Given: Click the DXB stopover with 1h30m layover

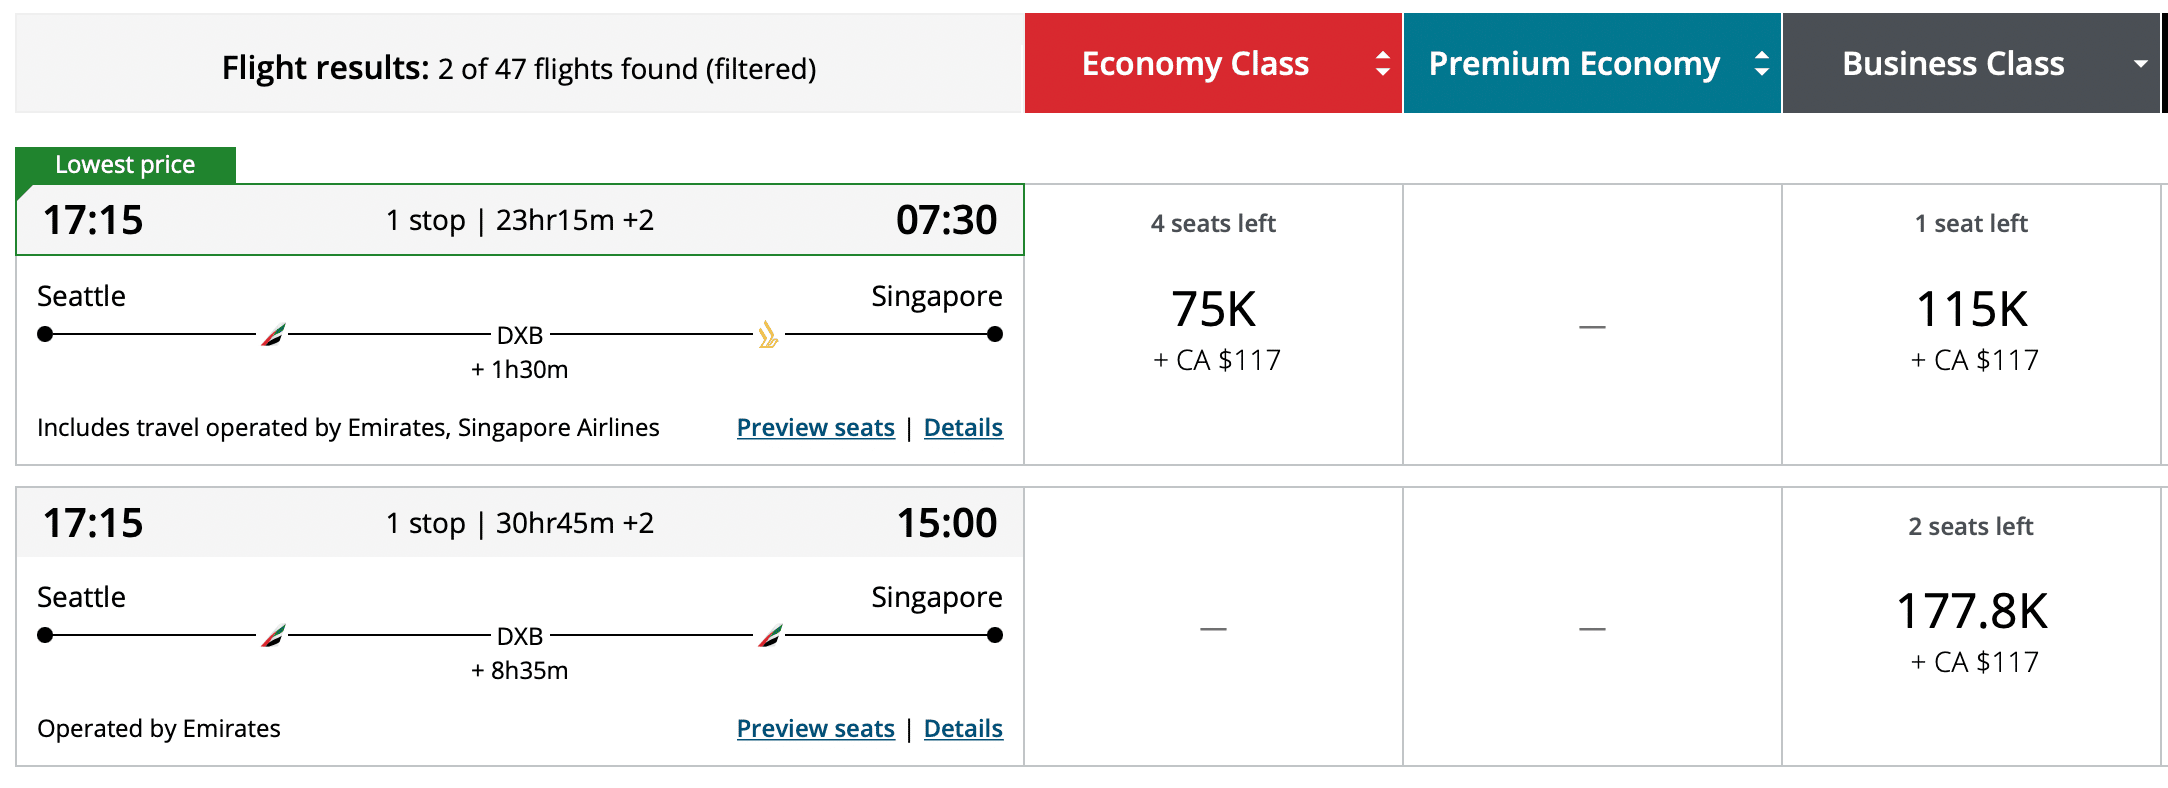Looking at the screenshot, I should pos(520,336).
